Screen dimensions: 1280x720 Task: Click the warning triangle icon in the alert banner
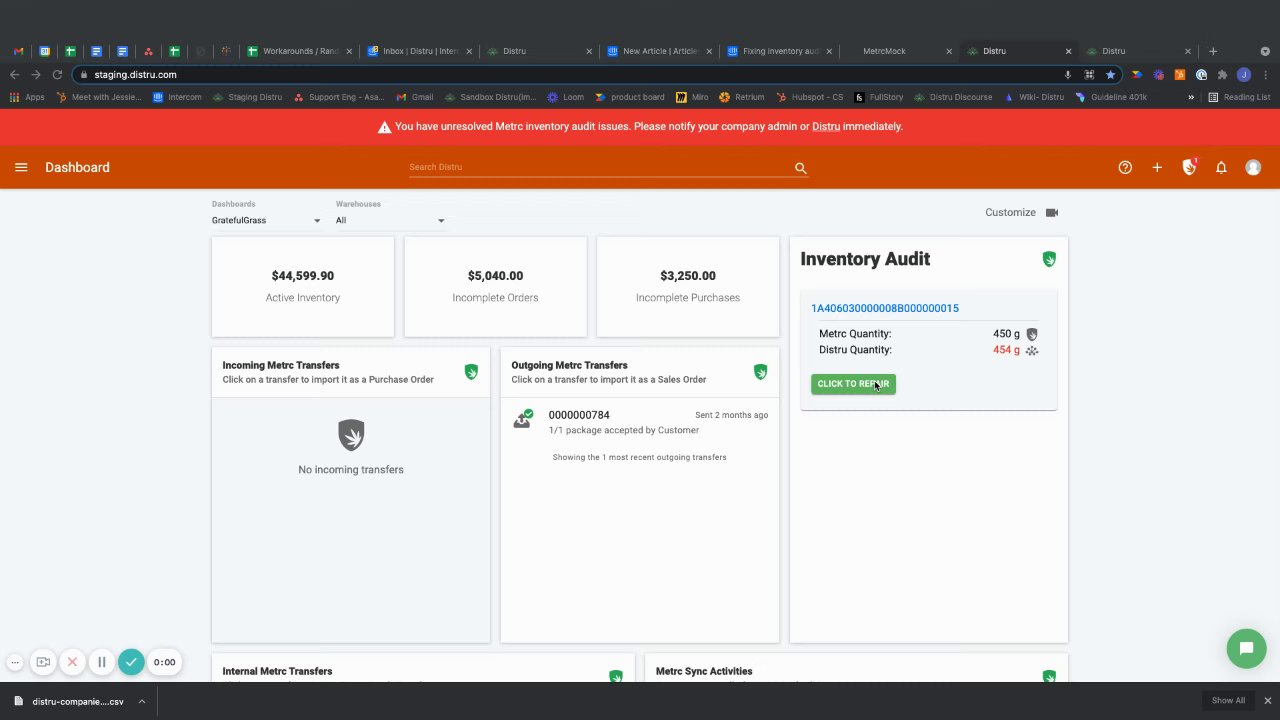pyautogui.click(x=384, y=127)
